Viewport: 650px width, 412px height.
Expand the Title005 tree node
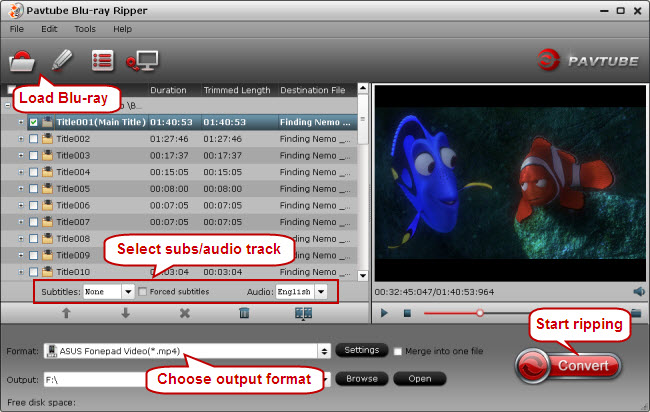(x=21, y=189)
